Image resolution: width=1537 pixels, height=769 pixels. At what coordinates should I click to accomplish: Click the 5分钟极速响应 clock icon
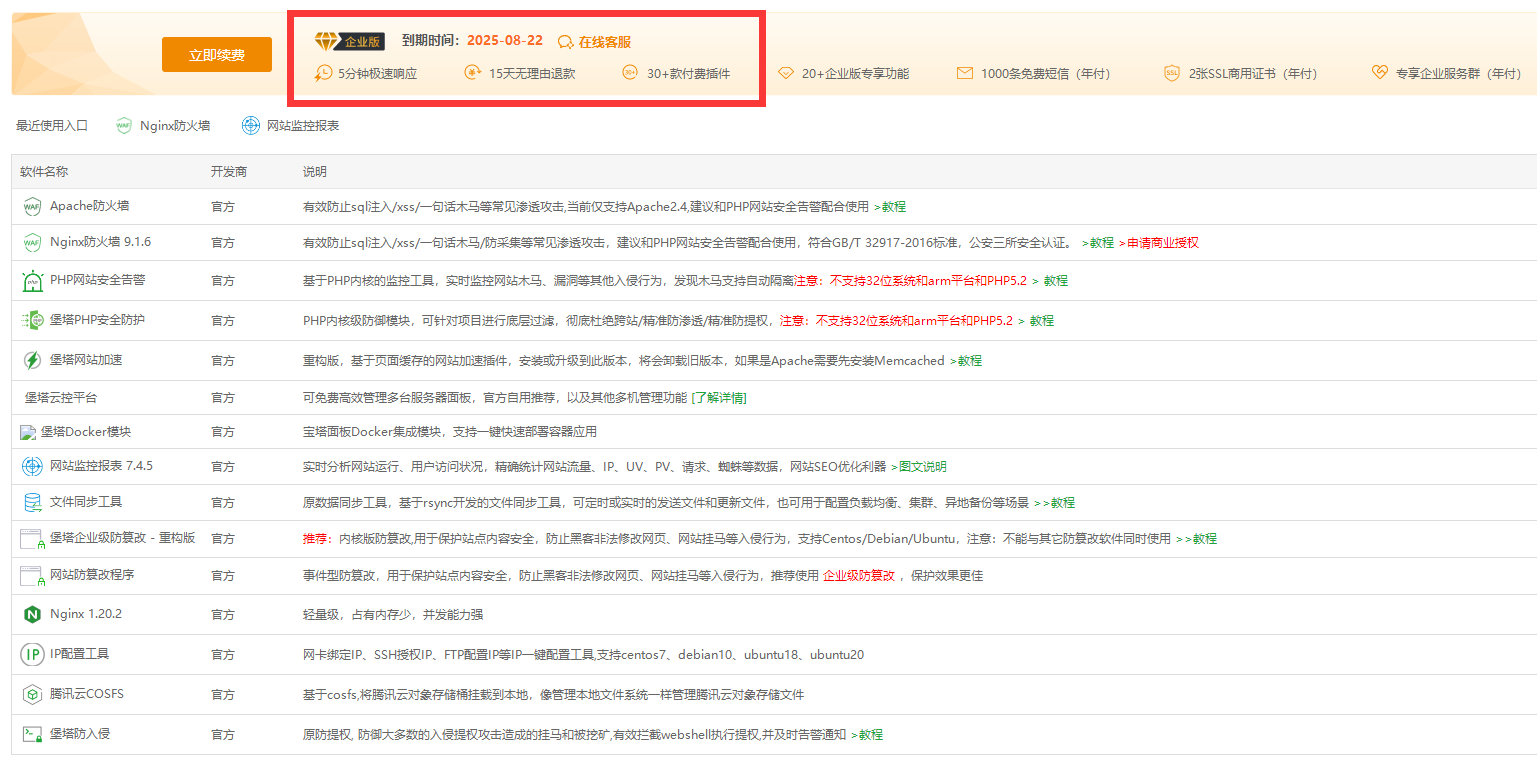tap(323, 73)
